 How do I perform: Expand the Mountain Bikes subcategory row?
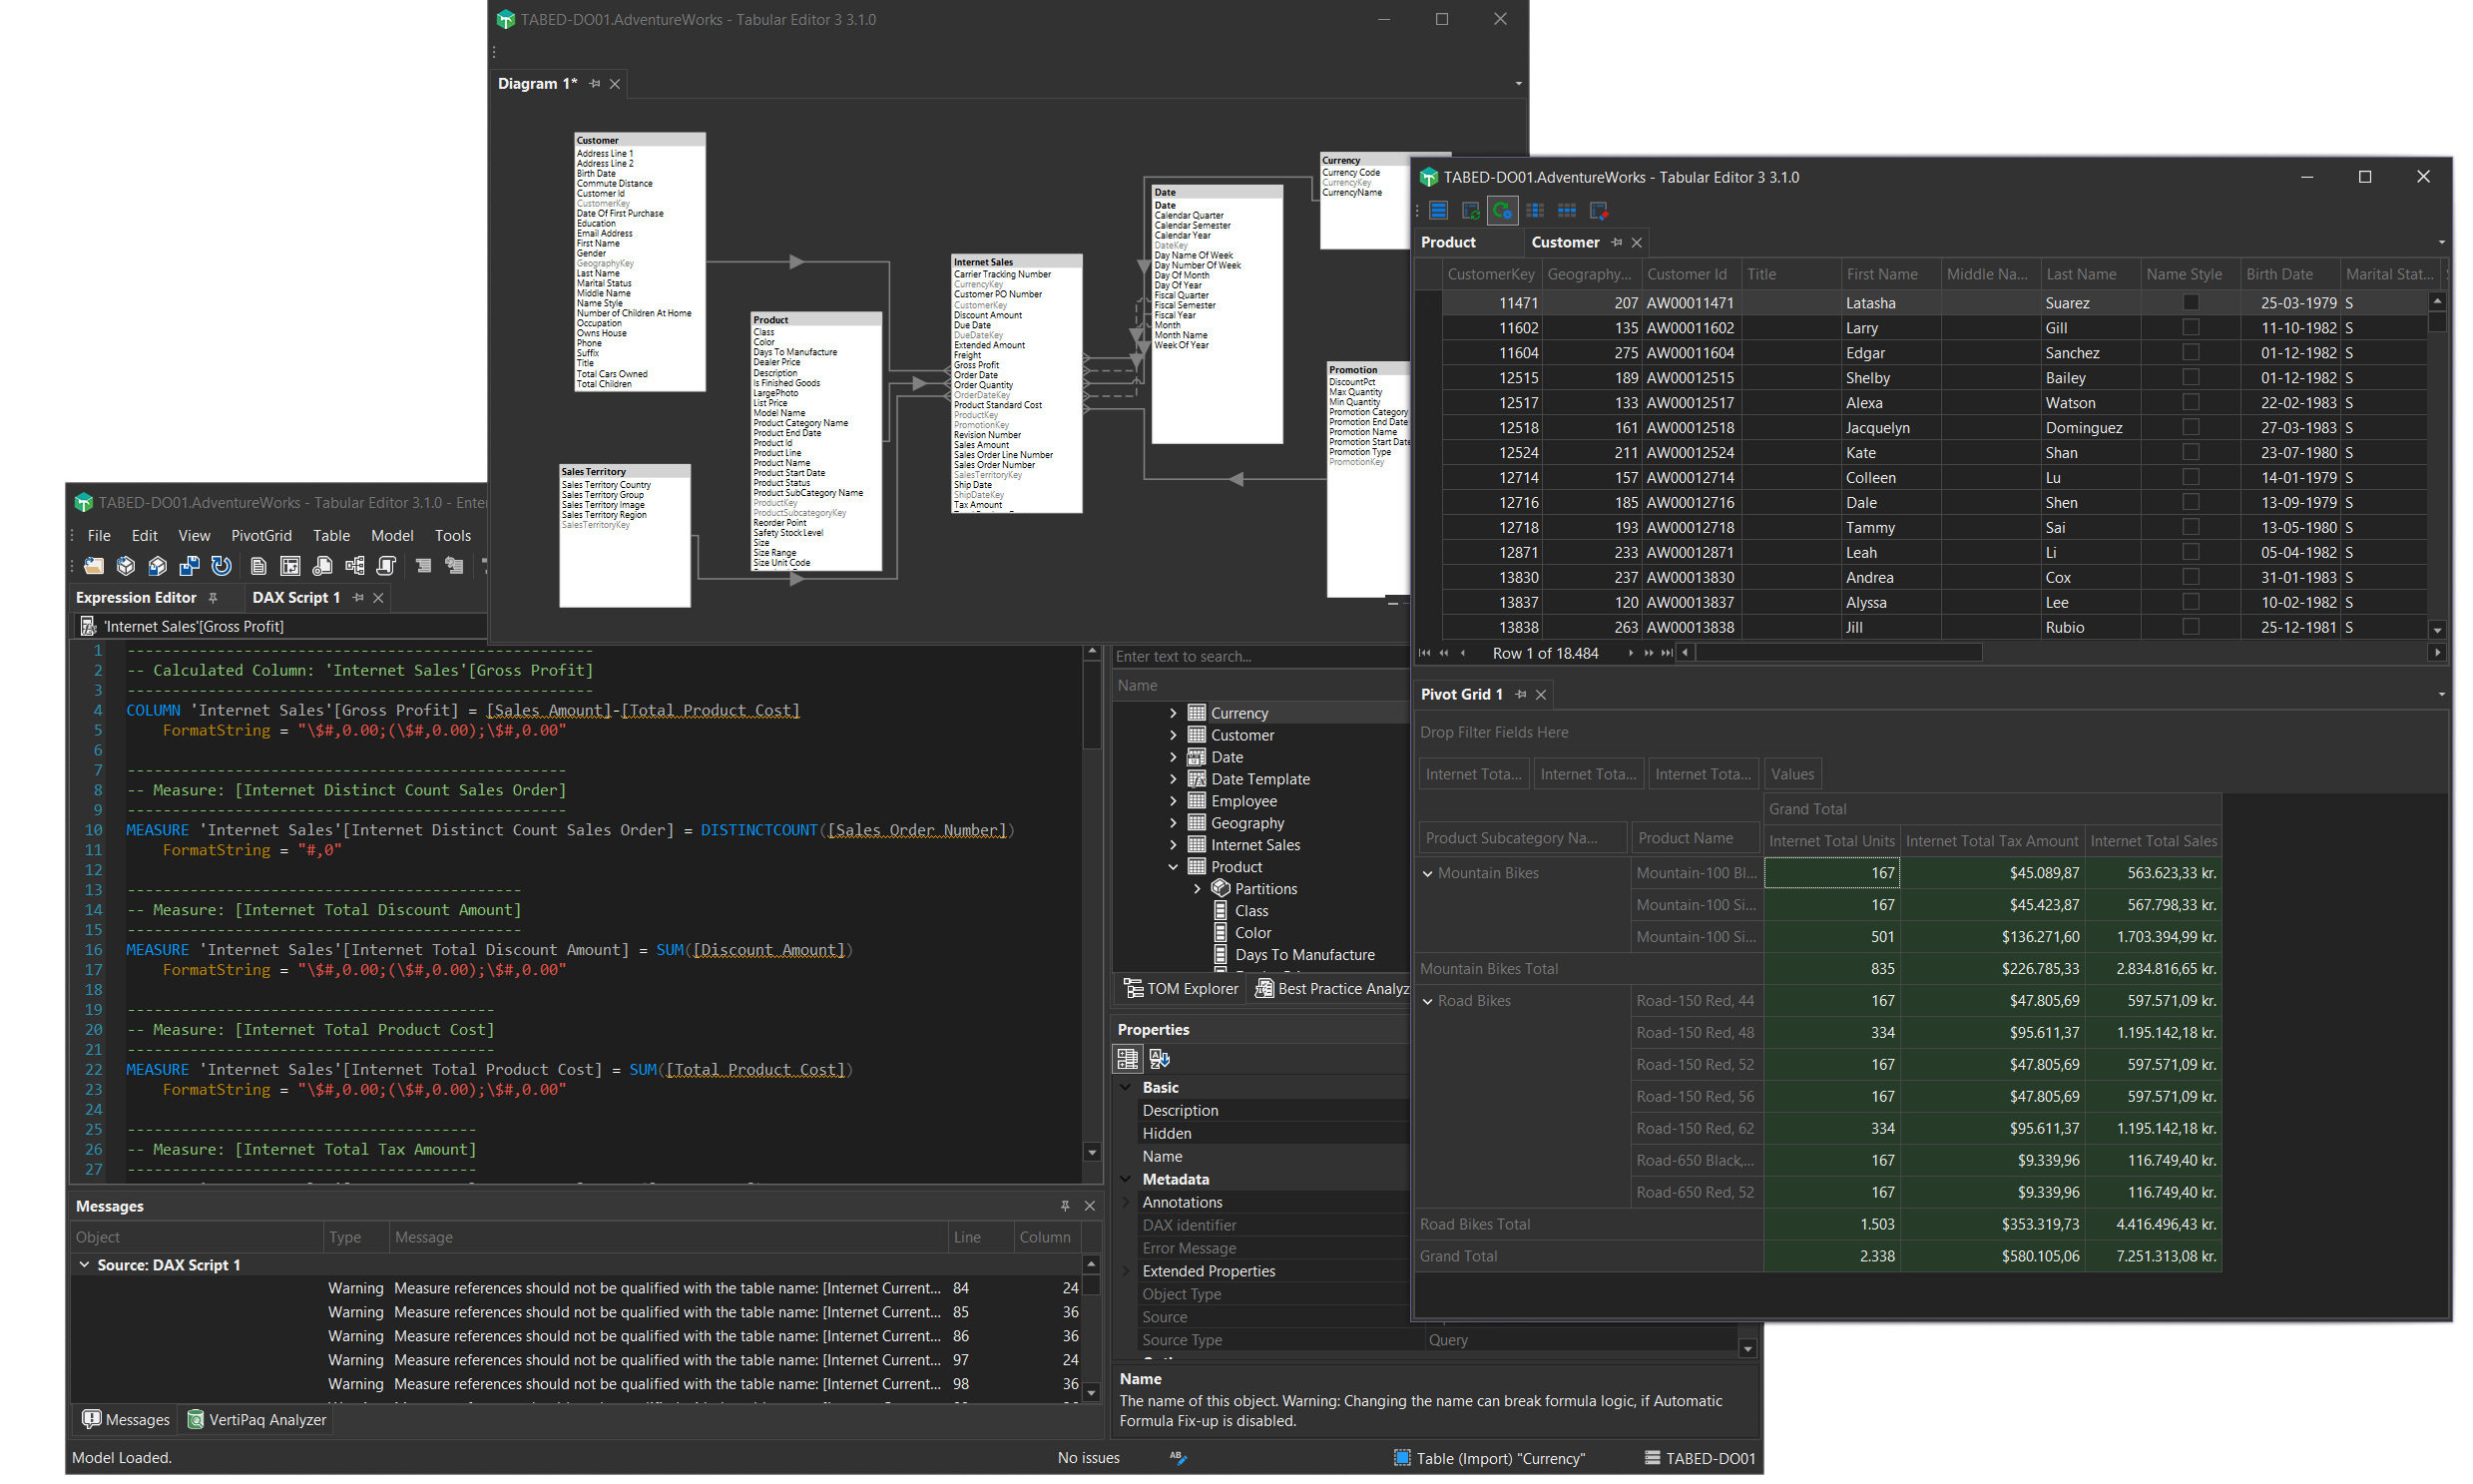click(1429, 871)
